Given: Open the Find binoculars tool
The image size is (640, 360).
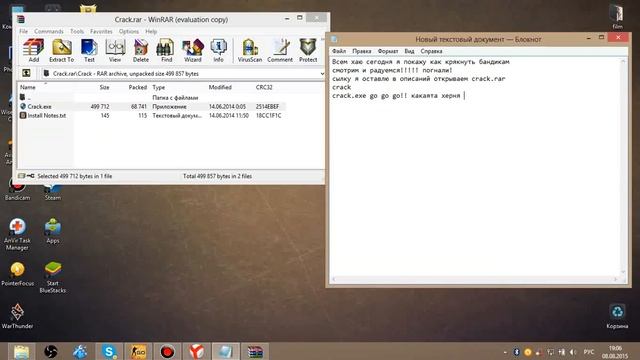Looking at the screenshot, I should coord(167,51).
